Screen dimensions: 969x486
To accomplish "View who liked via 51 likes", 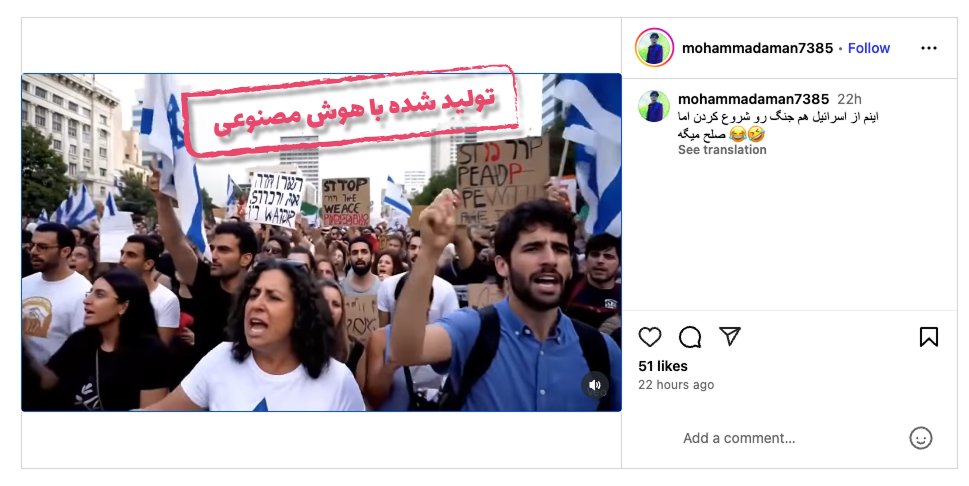I will coord(662,366).
